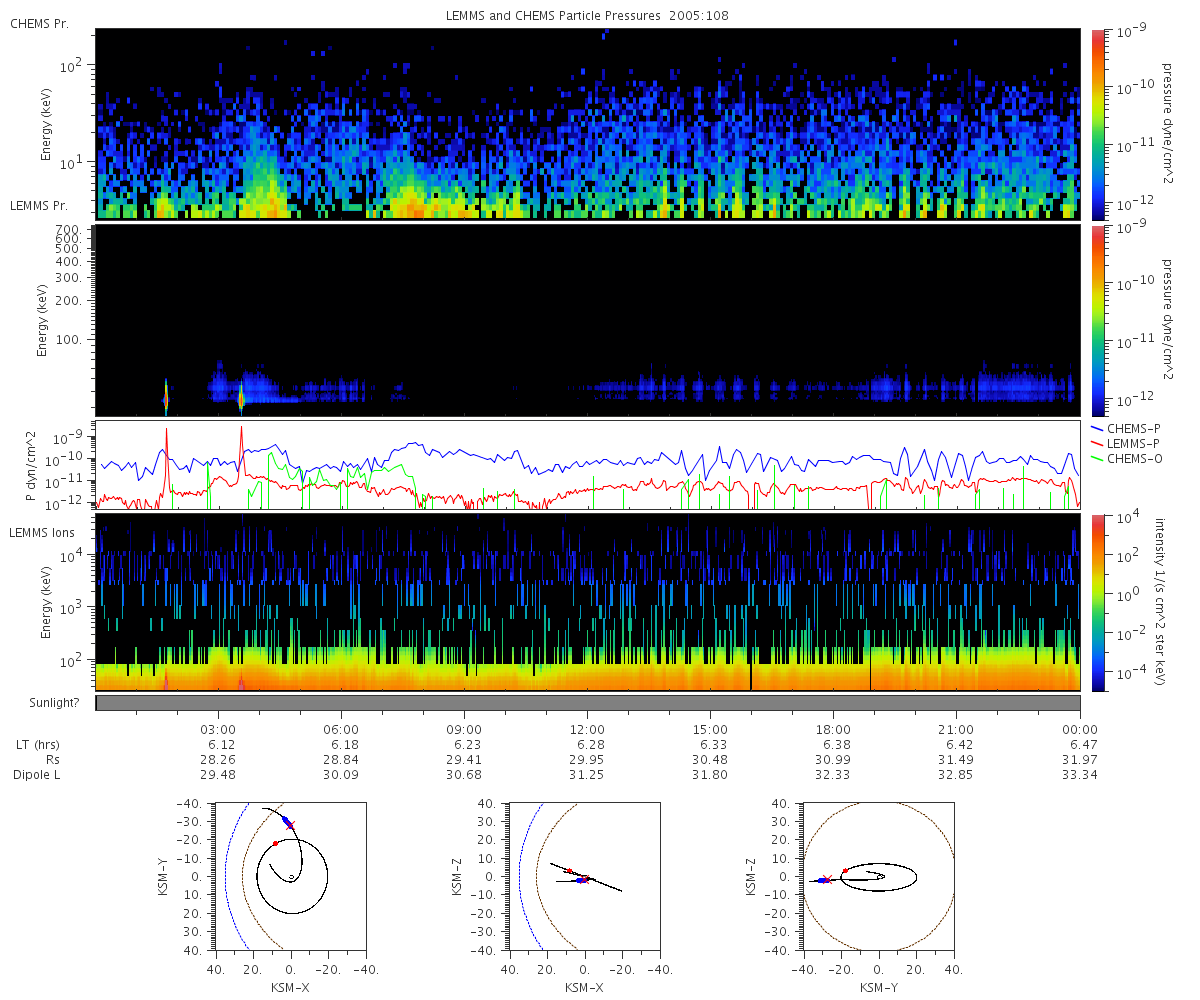Click 'pressure dyne/cm^2' label beside CHEMS colorbar

[x=1167, y=124]
